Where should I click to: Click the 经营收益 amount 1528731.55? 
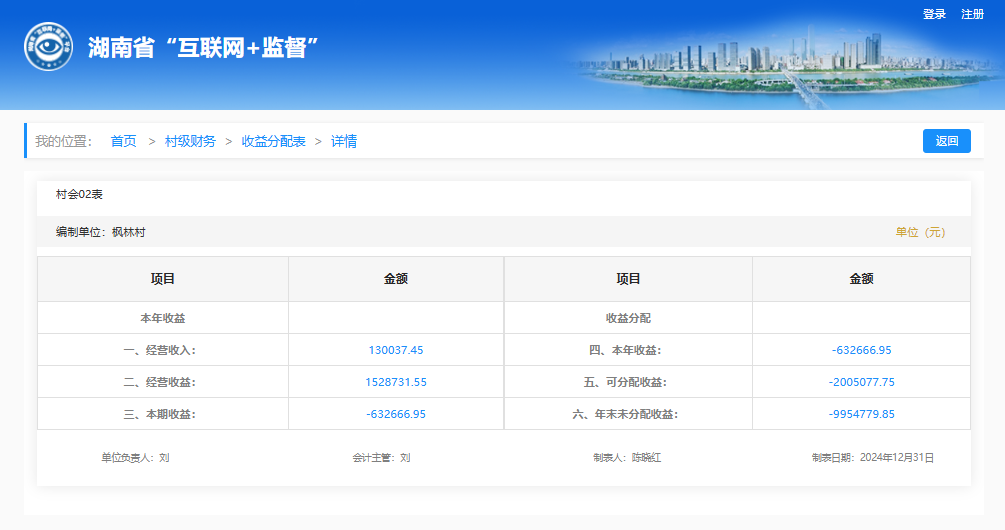(395, 382)
